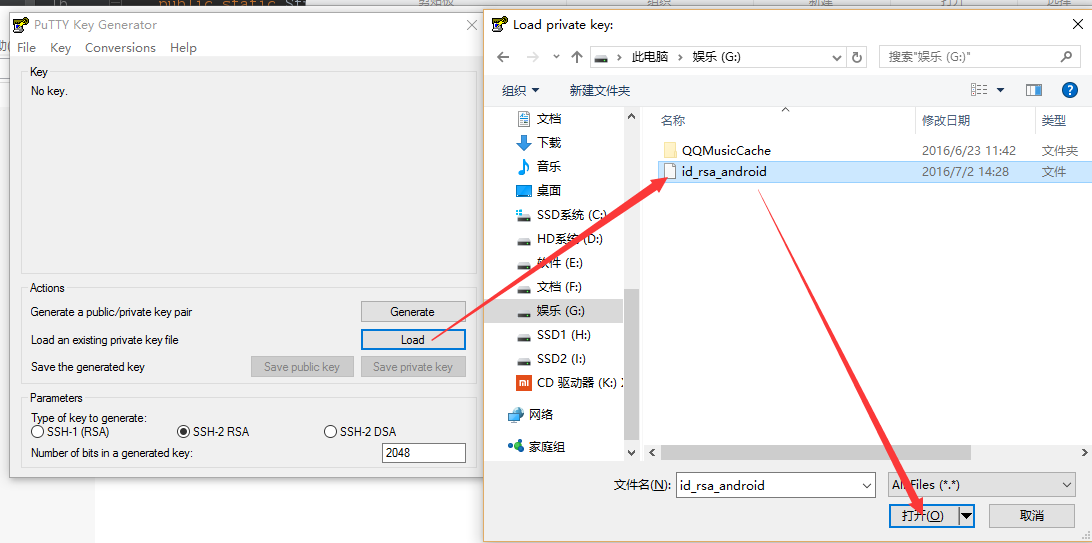Select SSD2 (I:) drive
Image resolution: width=1092 pixels, height=543 pixels.
click(553, 359)
